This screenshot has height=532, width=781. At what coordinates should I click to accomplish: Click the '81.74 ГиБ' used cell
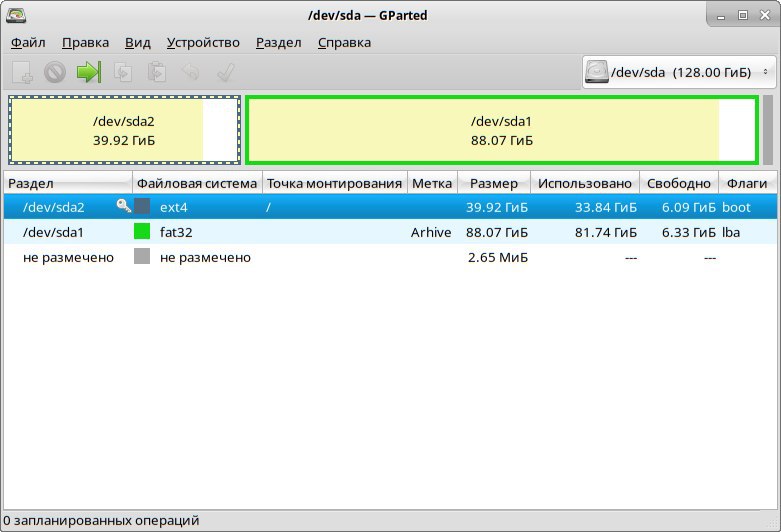[606, 232]
